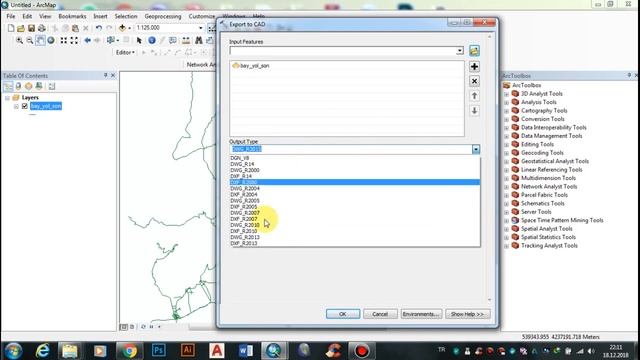Click the Fixed Zoom In icon

tap(64, 40)
